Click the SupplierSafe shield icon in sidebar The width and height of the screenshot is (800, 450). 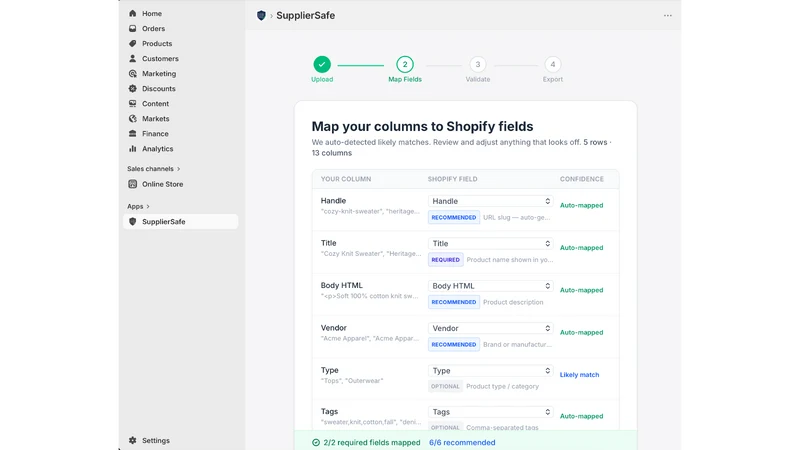tap(133, 221)
